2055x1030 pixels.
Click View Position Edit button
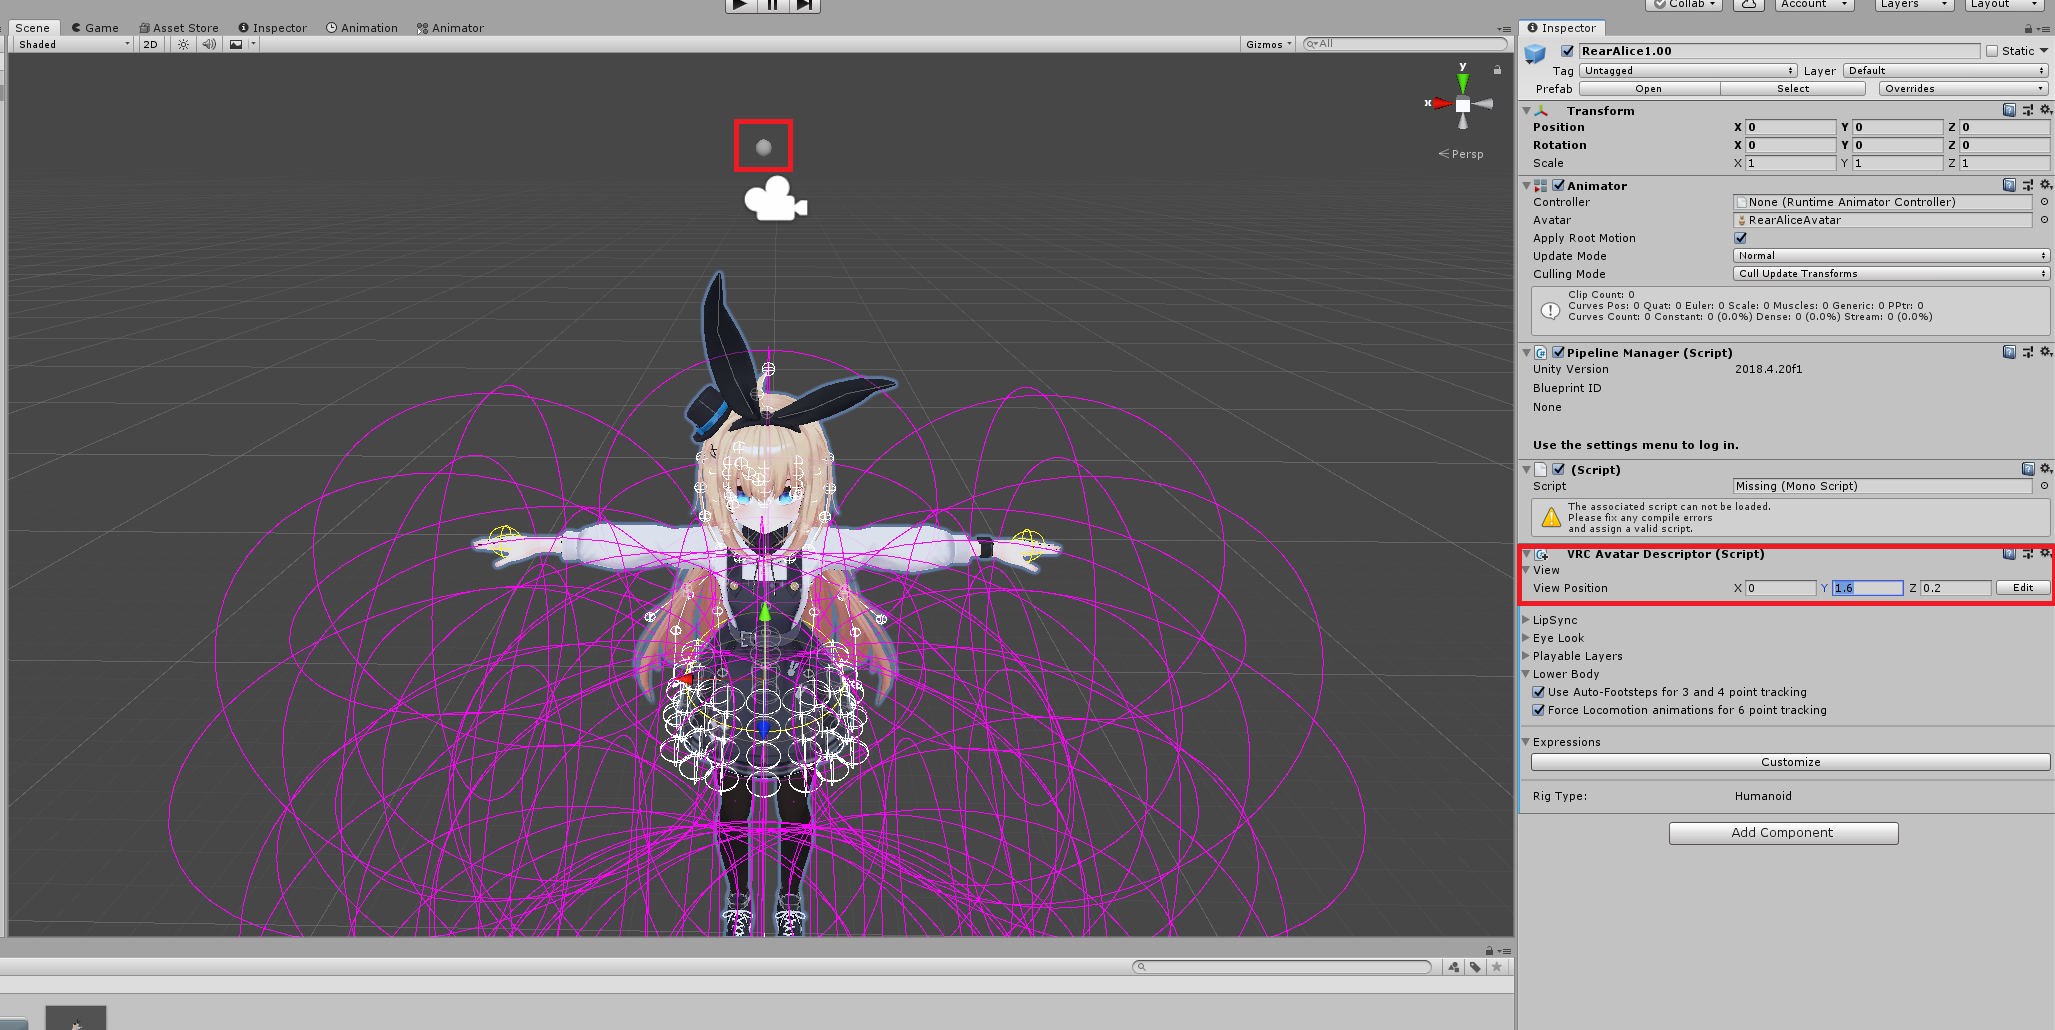pyautogui.click(x=2023, y=588)
